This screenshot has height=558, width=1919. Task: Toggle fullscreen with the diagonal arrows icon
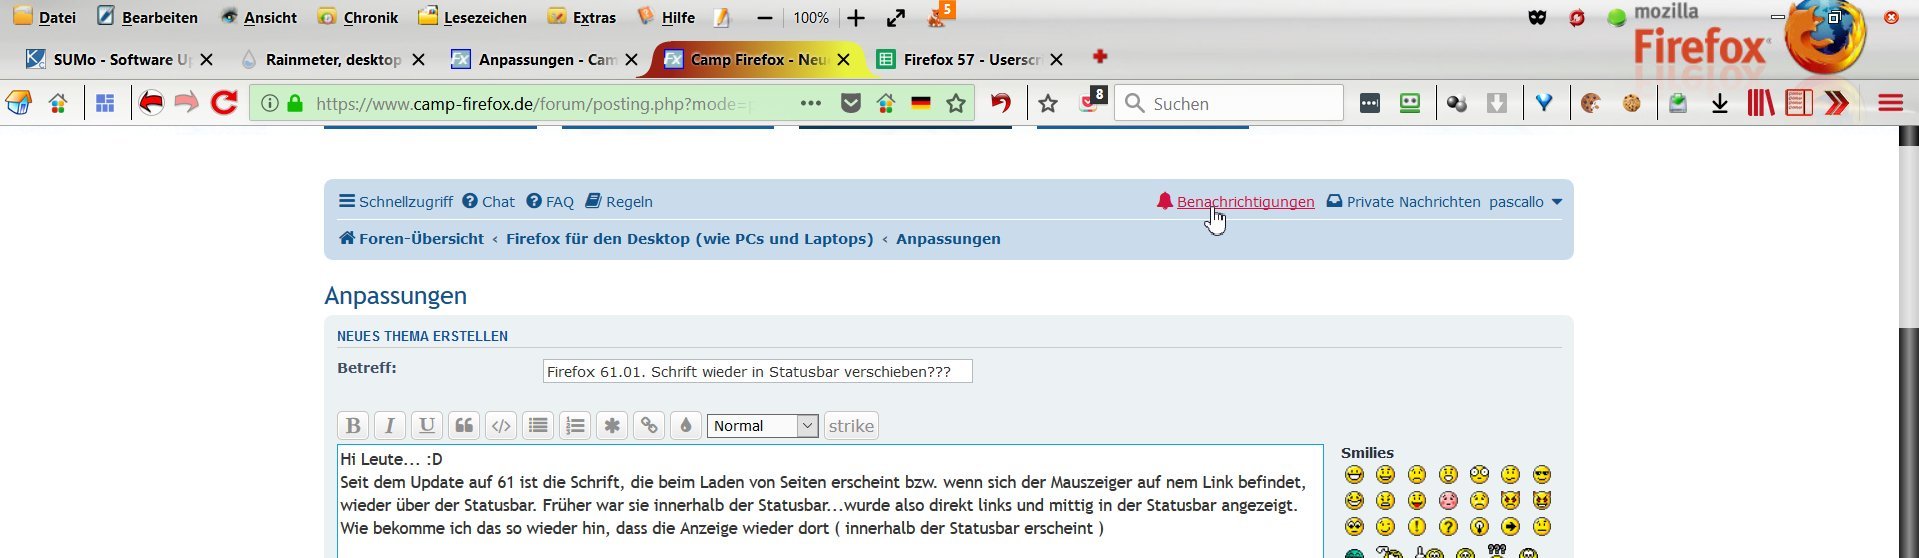click(896, 18)
